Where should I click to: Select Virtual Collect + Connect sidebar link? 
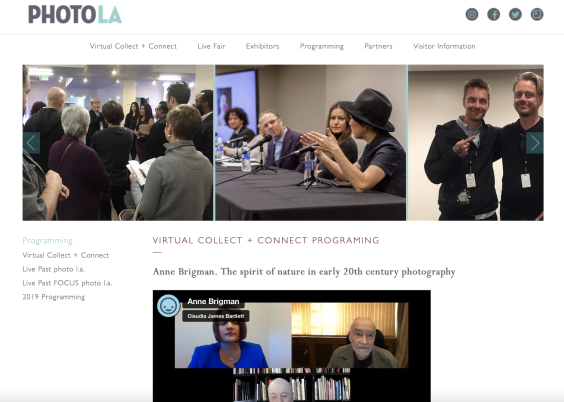point(65,255)
